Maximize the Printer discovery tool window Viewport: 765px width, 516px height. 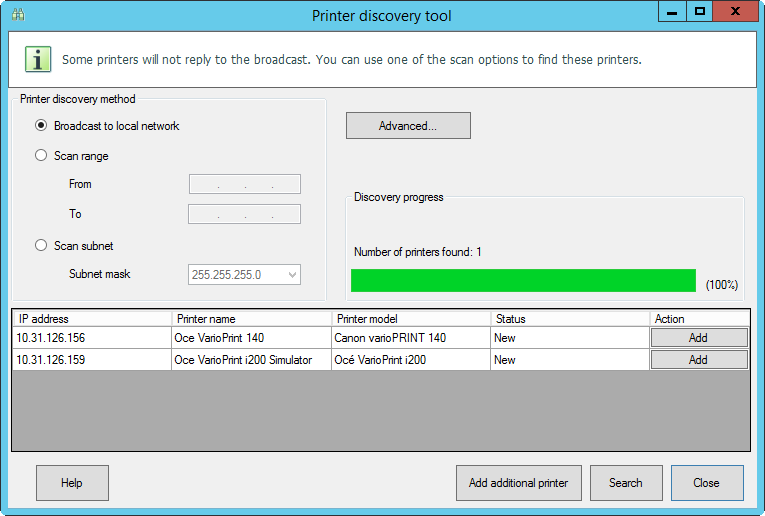coord(700,11)
